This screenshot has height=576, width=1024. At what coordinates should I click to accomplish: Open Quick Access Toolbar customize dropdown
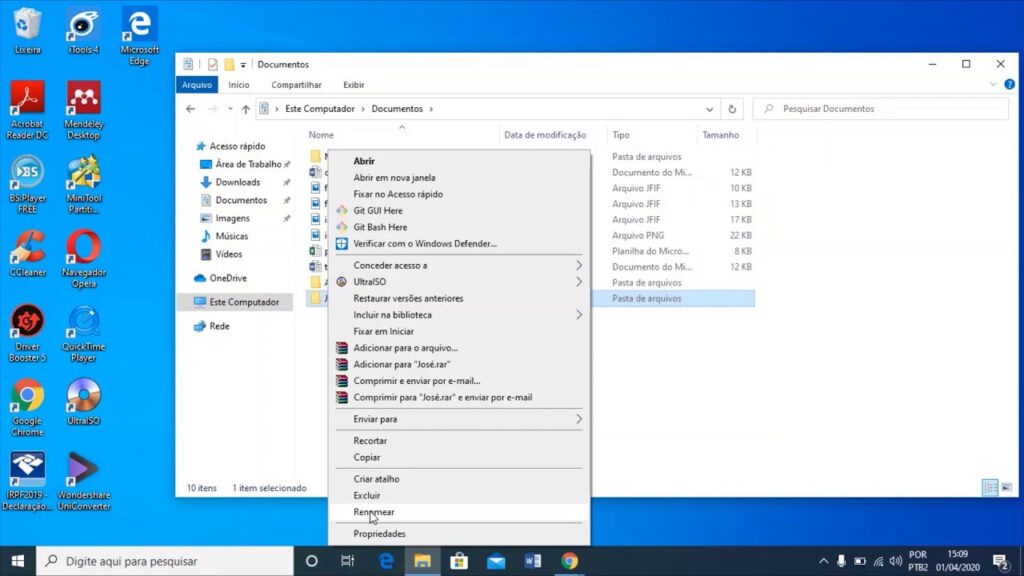point(243,65)
